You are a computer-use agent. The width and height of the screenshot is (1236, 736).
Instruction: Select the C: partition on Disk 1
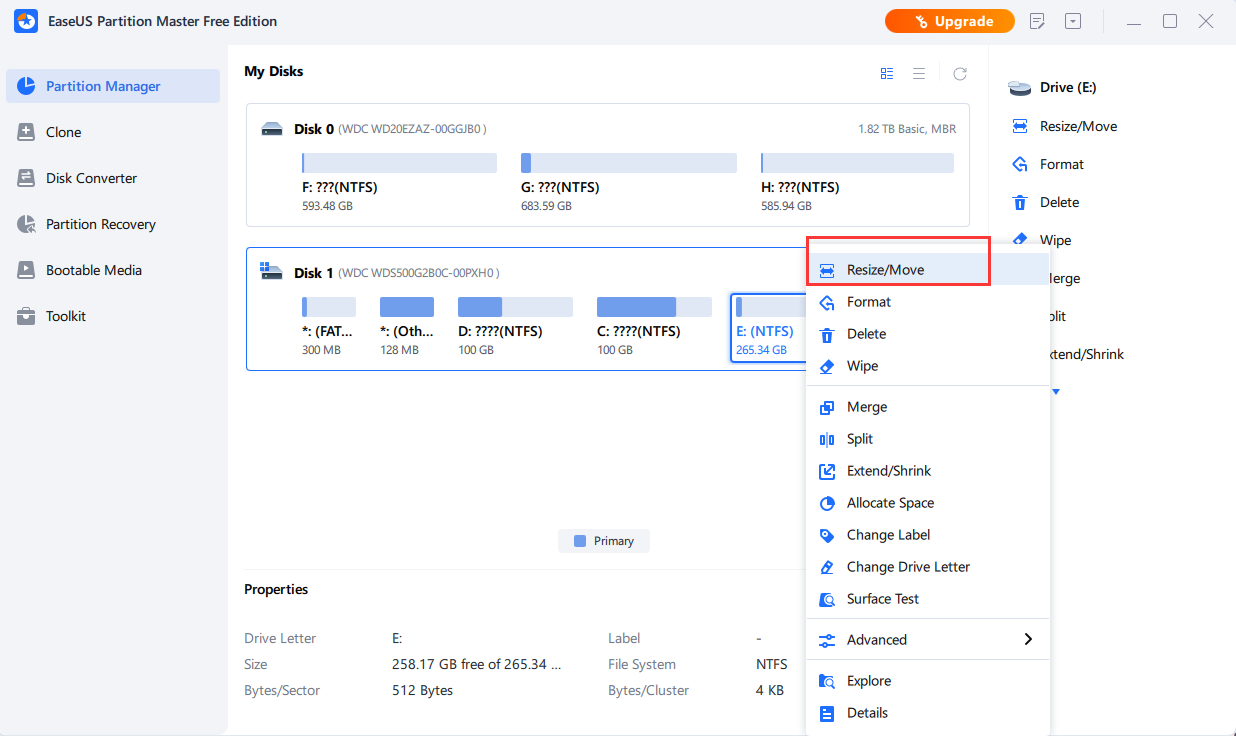coord(654,327)
